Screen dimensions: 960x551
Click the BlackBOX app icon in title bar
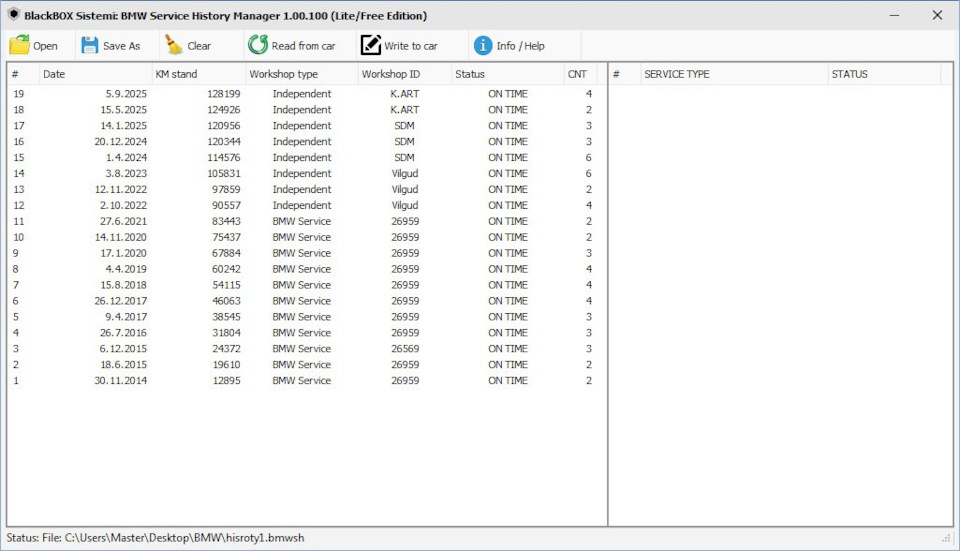(x=13, y=14)
